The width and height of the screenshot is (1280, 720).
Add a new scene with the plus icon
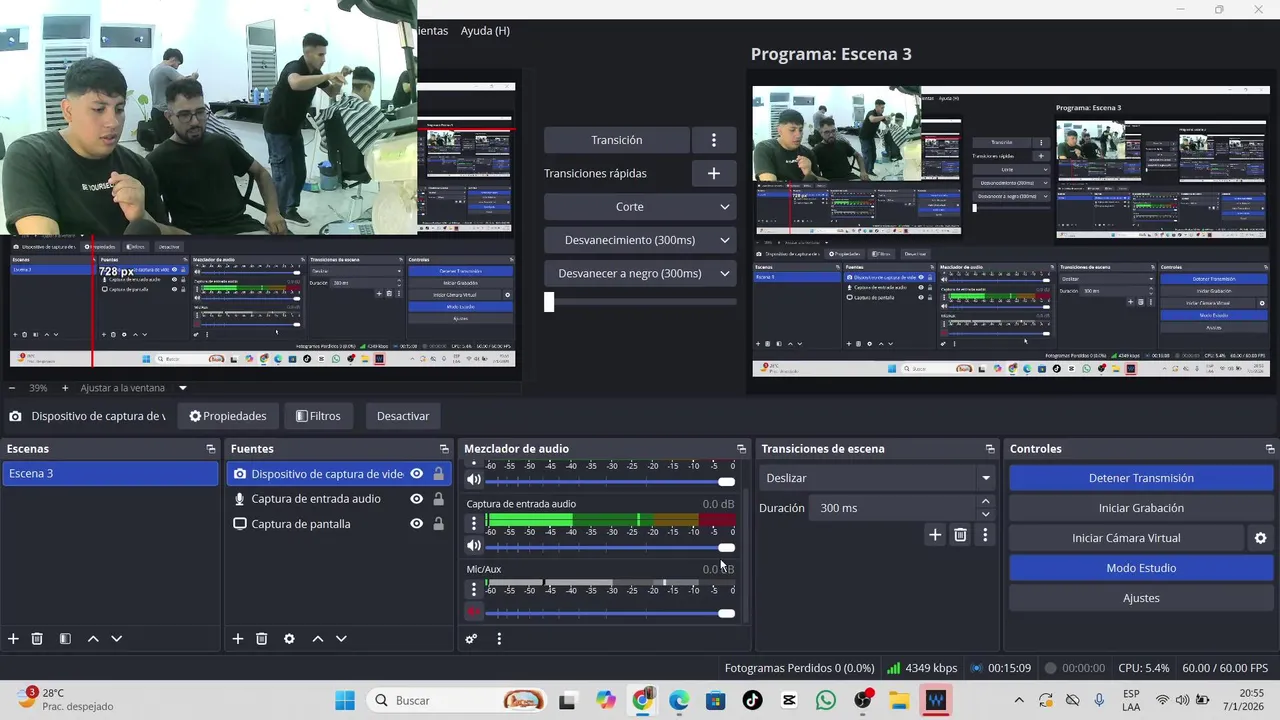13,639
